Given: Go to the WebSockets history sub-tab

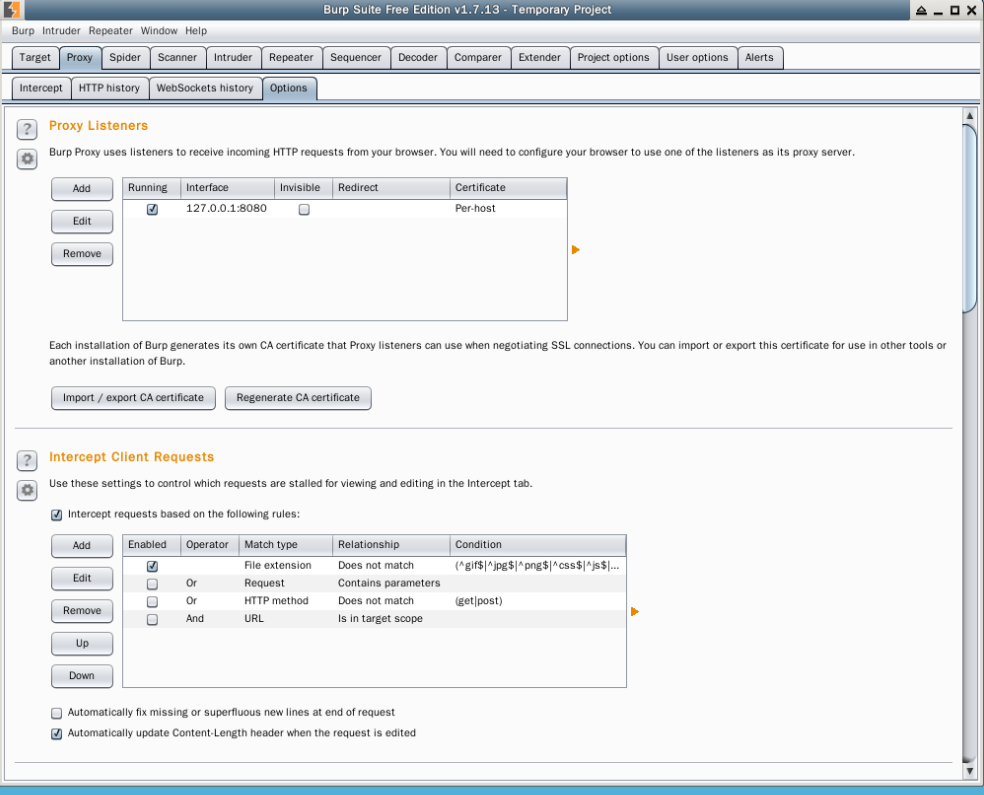Looking at the screenshot, I should click(205, 88).
